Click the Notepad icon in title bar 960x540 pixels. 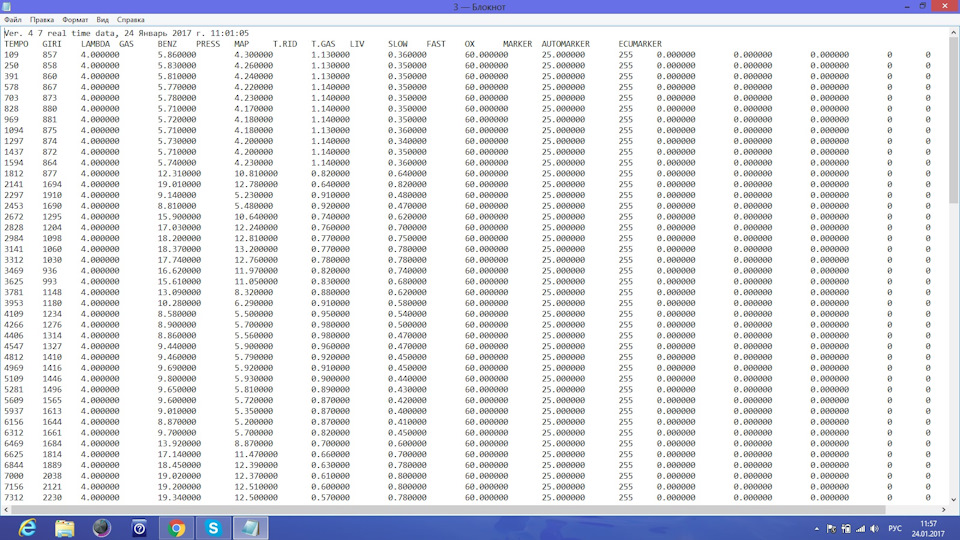click(7, 7)
